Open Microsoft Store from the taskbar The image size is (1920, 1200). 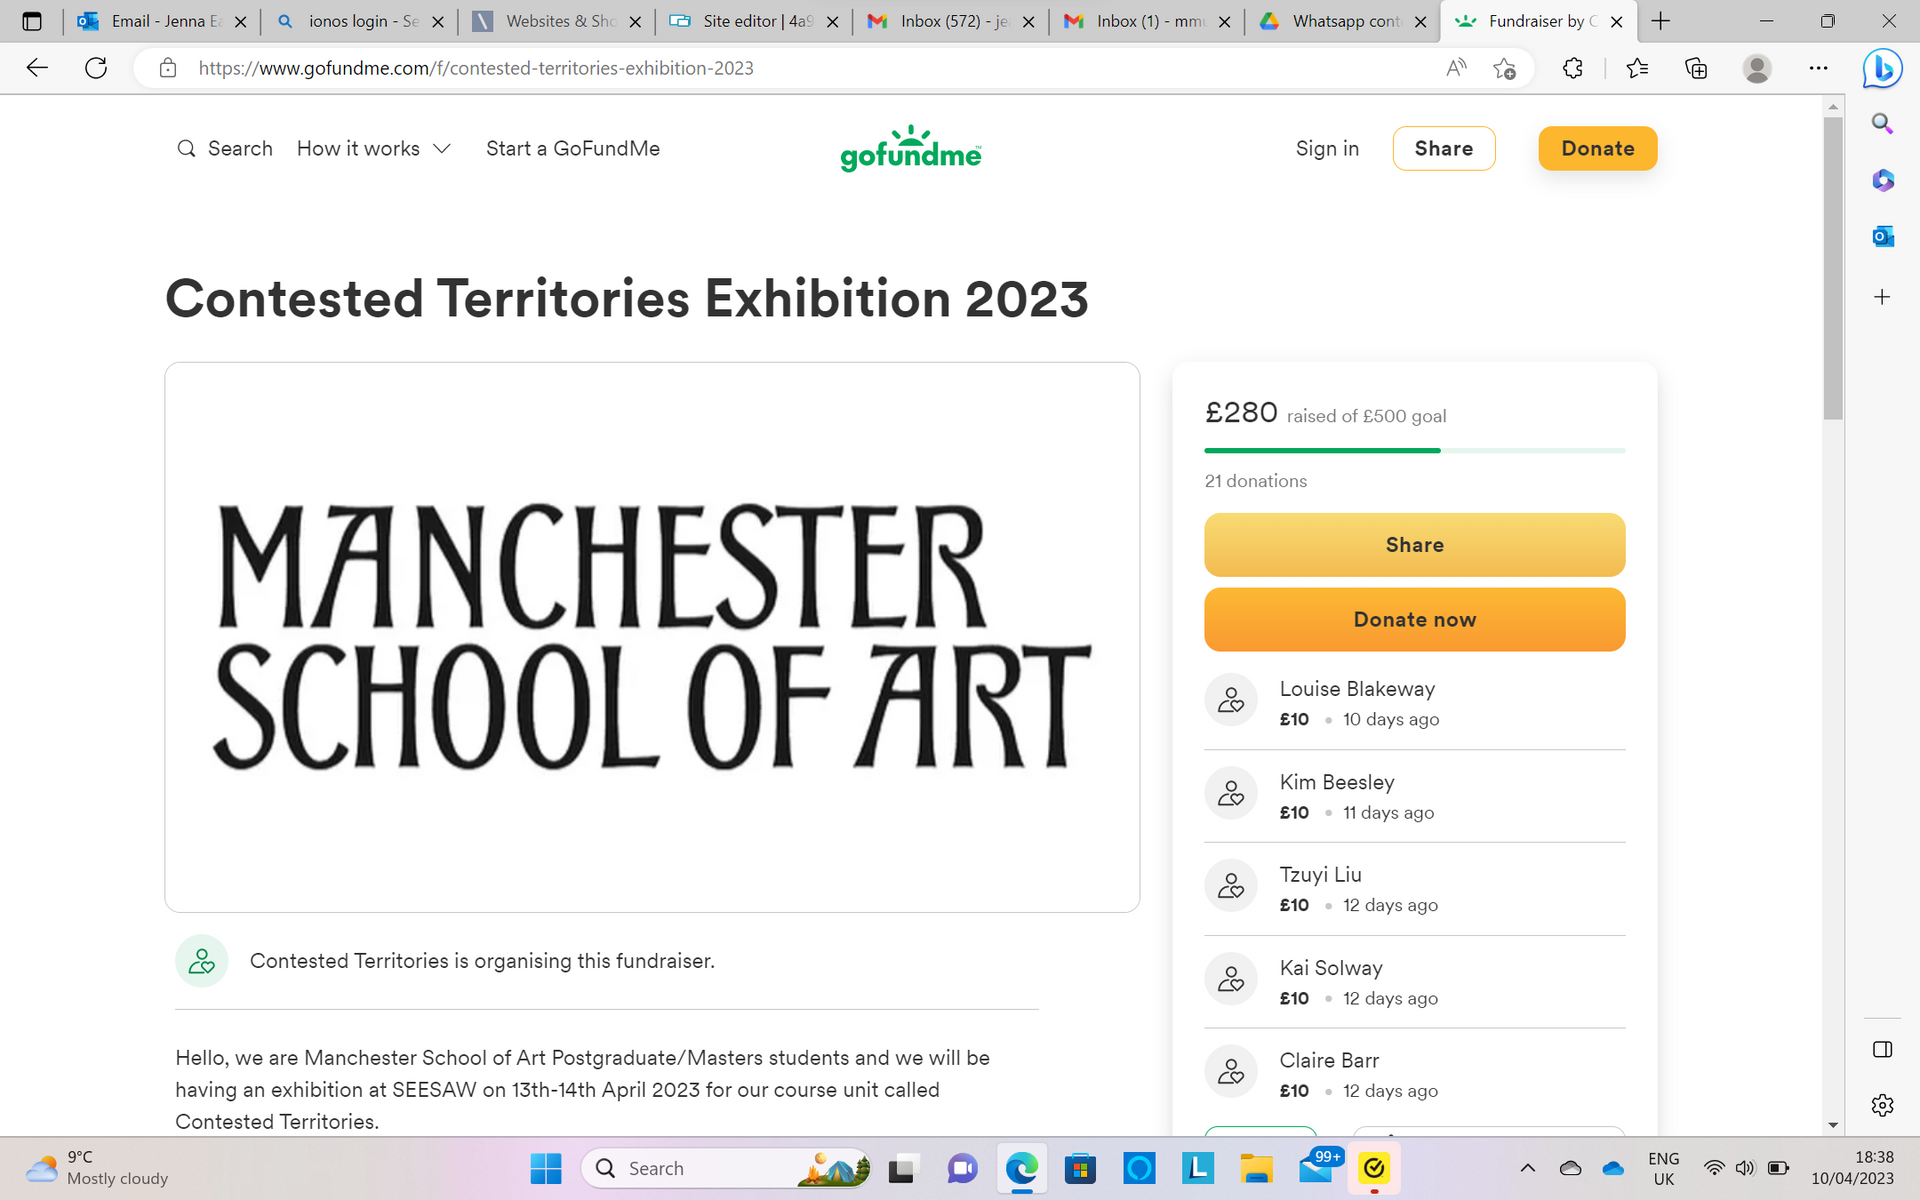click(1080, 1168)
